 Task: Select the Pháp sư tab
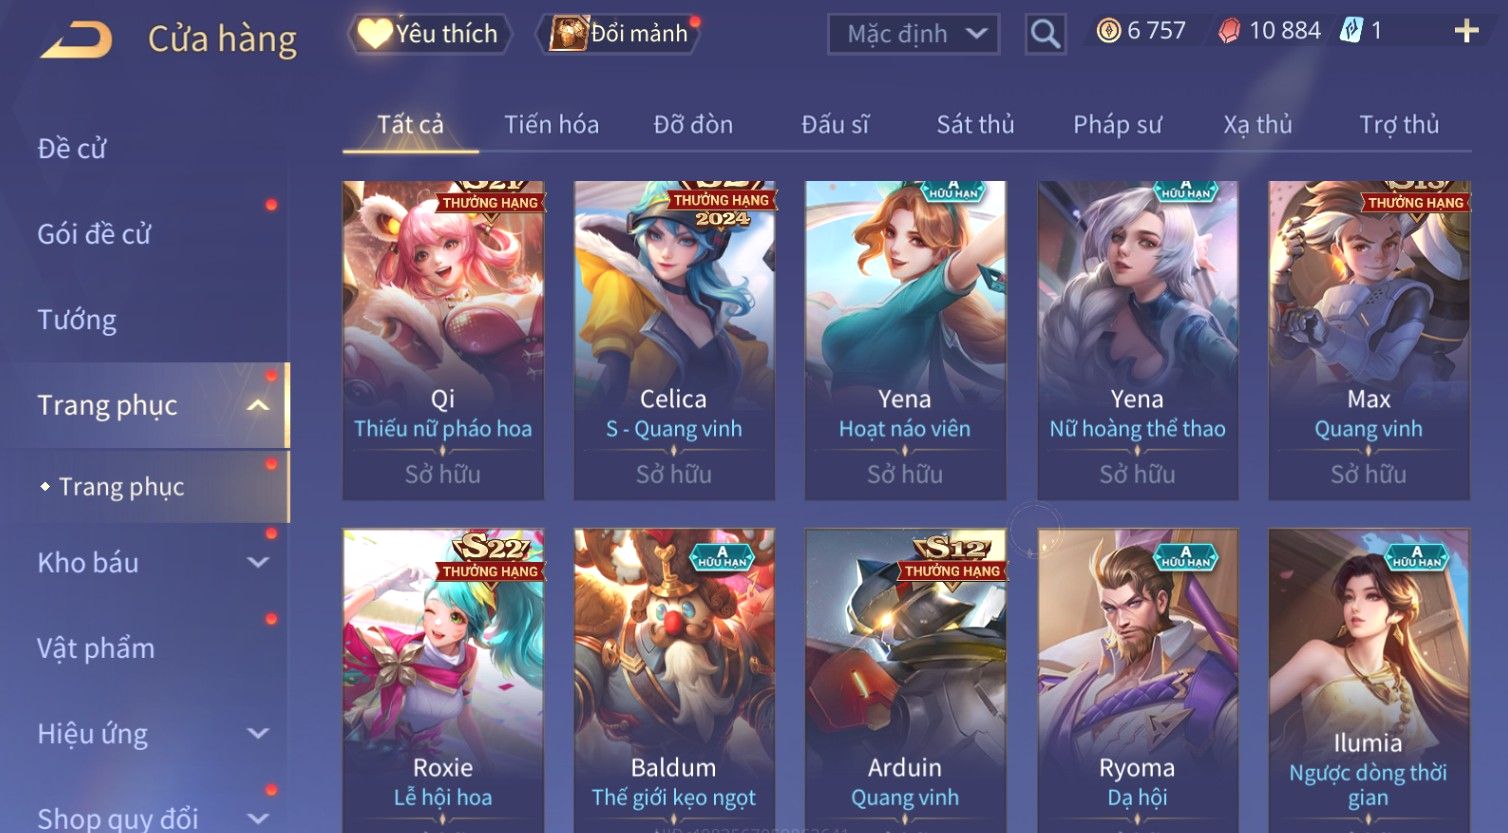tap(1117, 124)
